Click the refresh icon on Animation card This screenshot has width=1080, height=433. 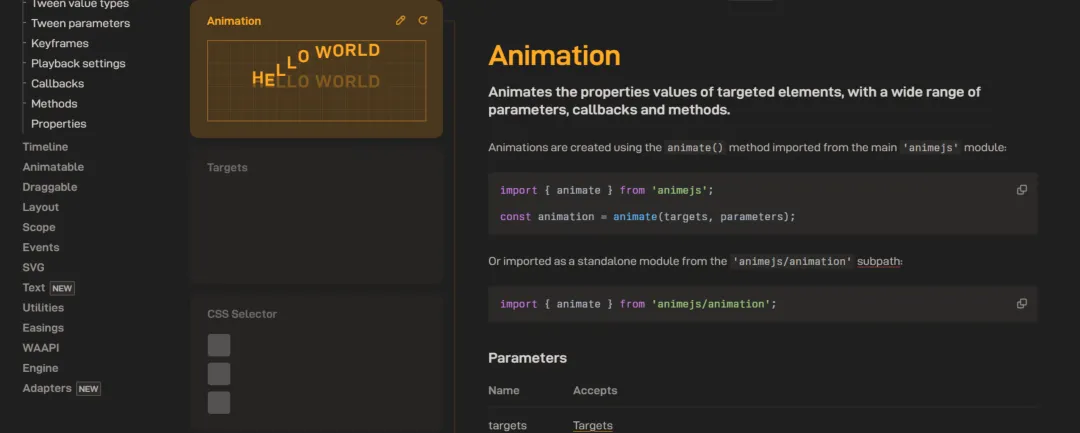point(423,21)
